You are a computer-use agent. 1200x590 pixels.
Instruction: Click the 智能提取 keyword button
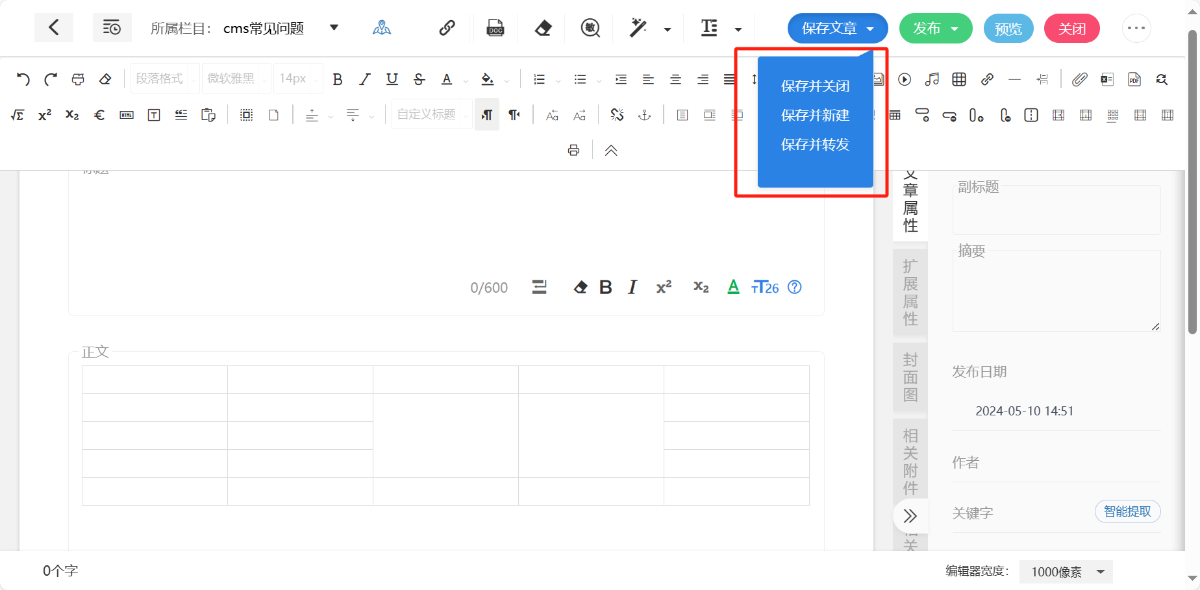(1127, 512)
